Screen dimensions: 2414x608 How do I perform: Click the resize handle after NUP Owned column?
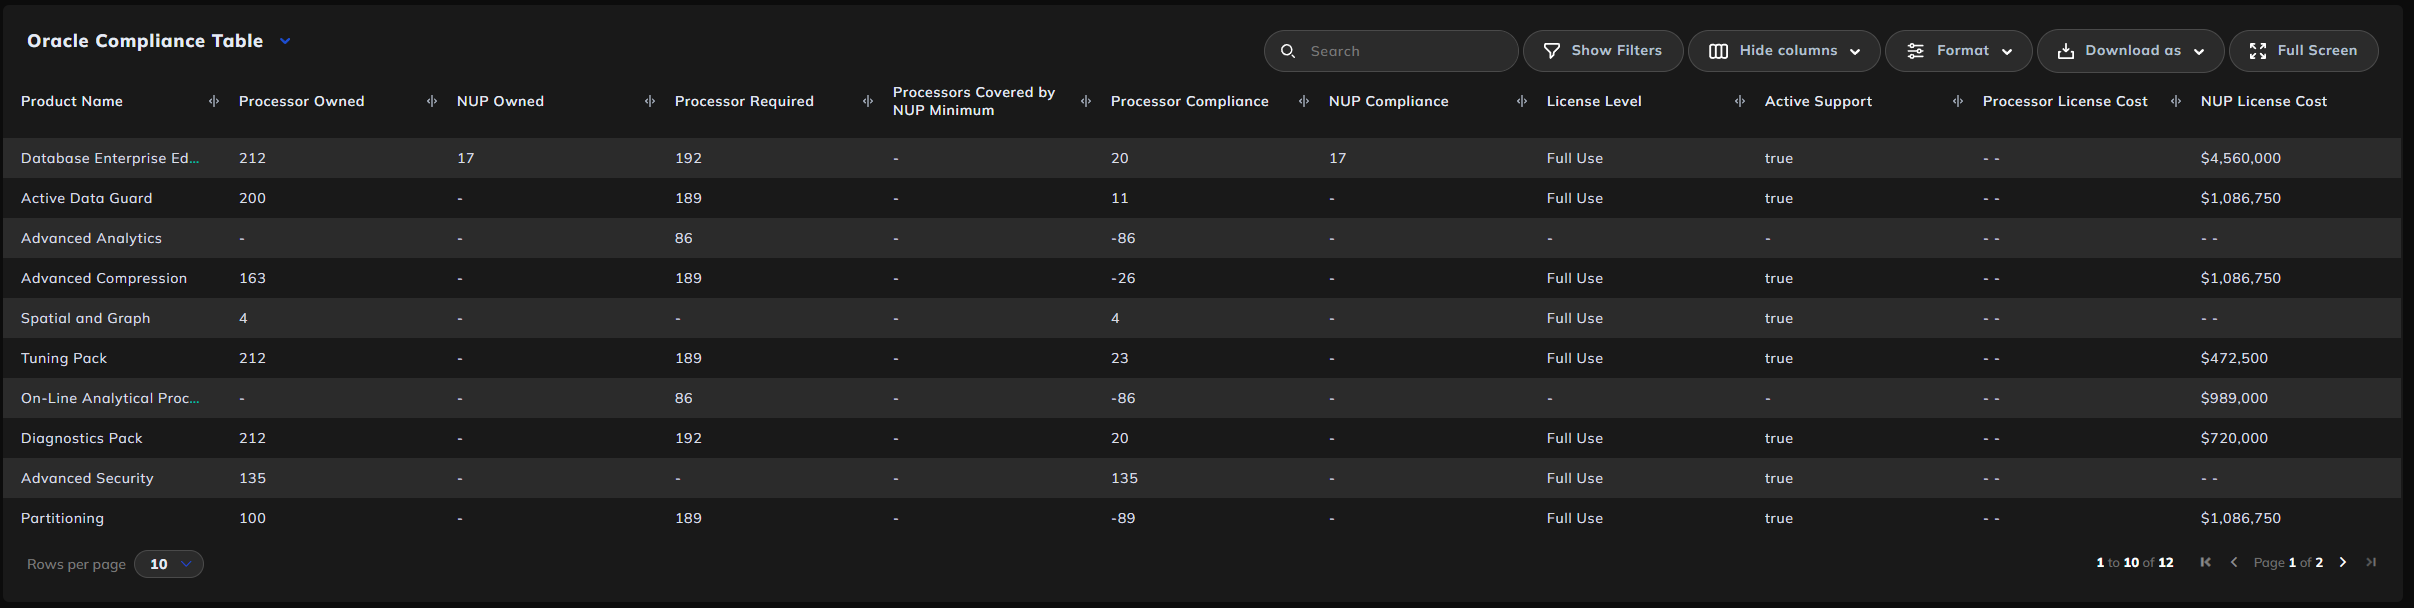(x=650, y=101)
